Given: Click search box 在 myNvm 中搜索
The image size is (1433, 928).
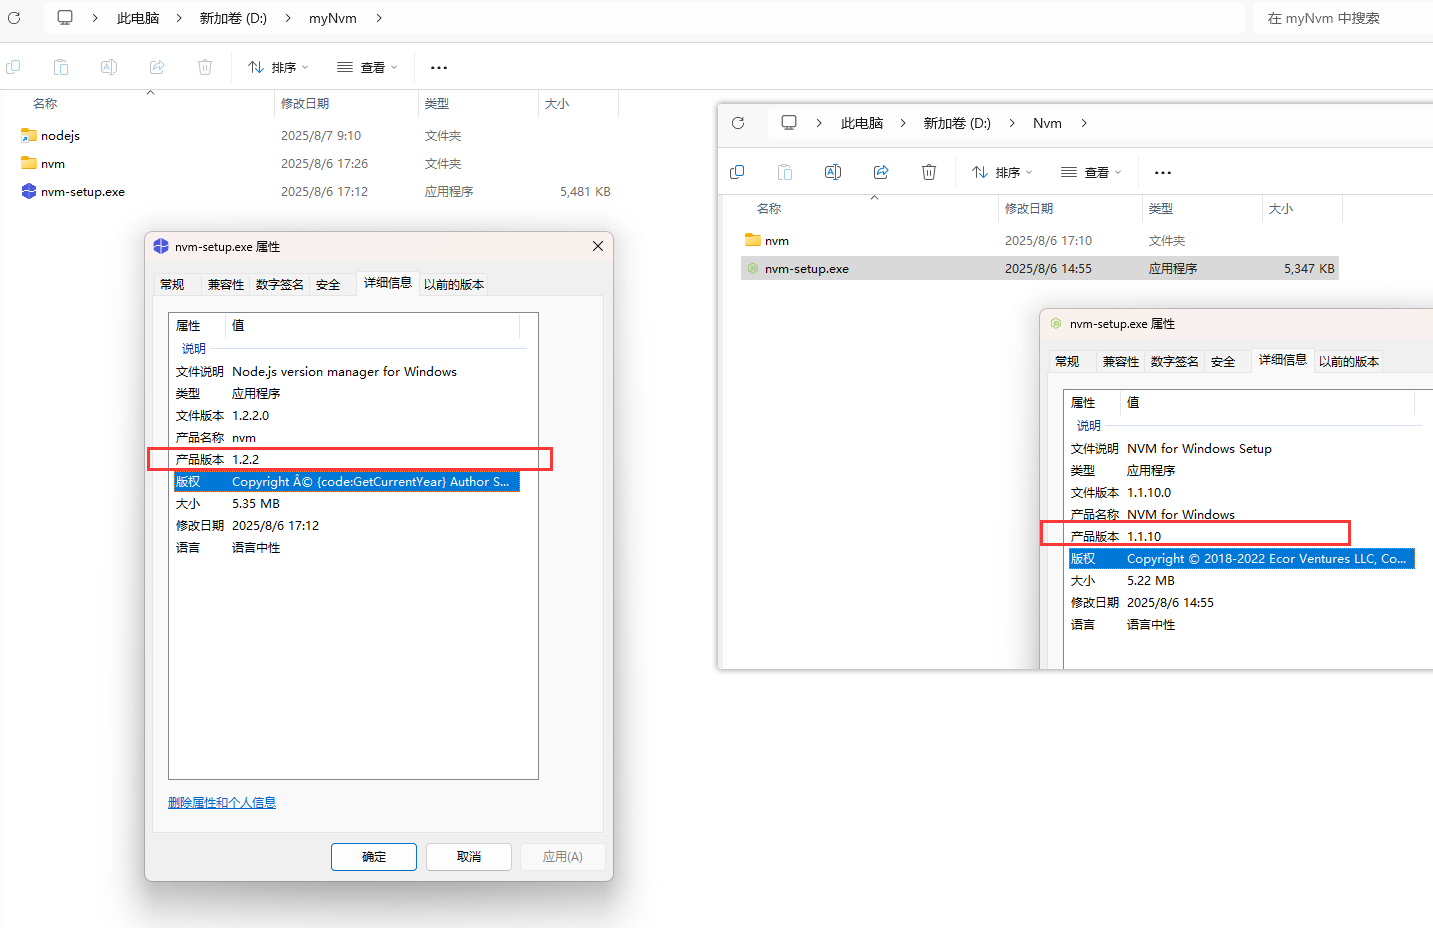Looking at the screenshot, I should pyautogui.click(x=1343, y=18).
